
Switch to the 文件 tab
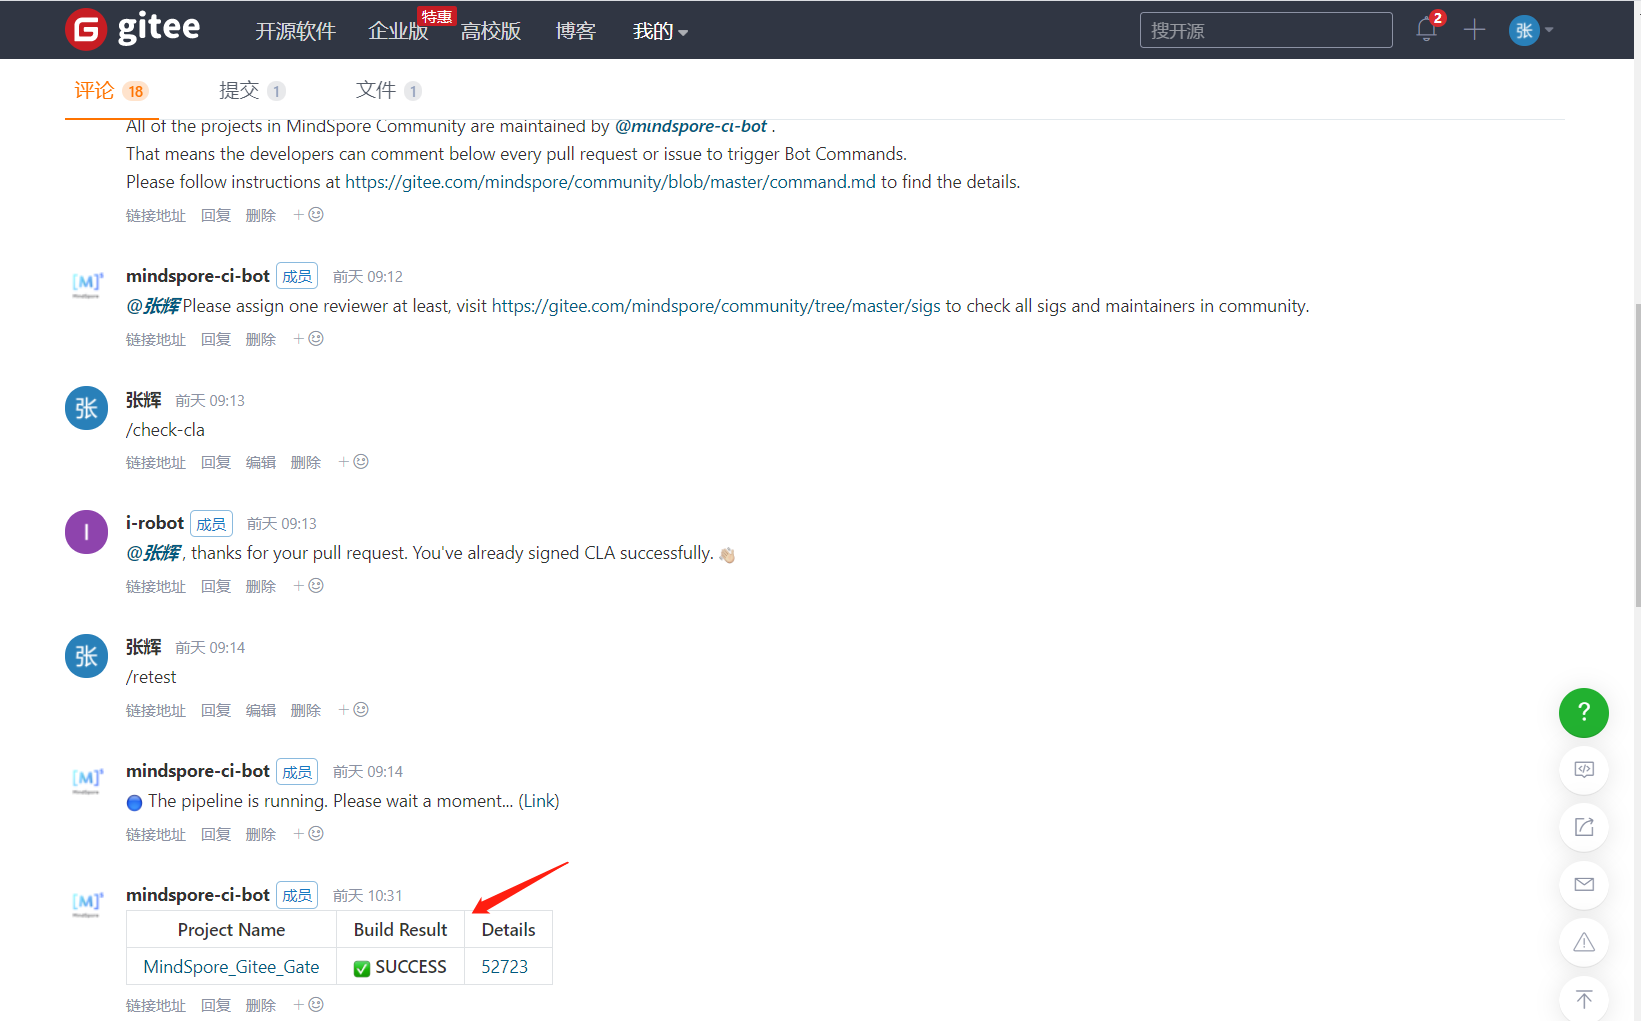388,91
